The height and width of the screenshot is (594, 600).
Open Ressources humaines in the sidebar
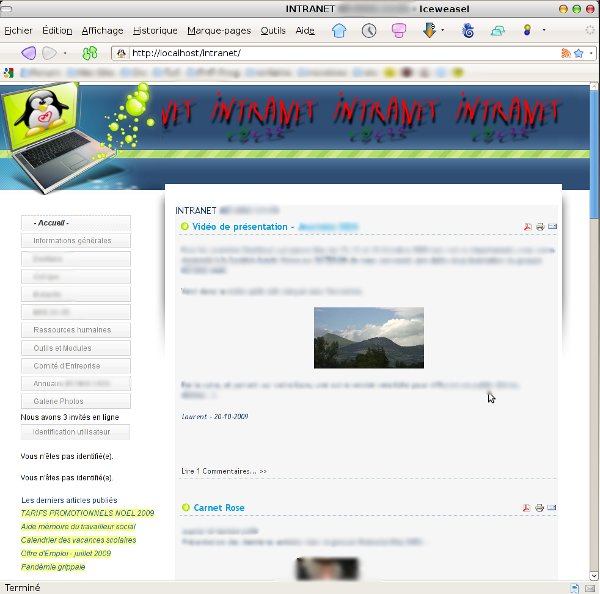(76, 329)
